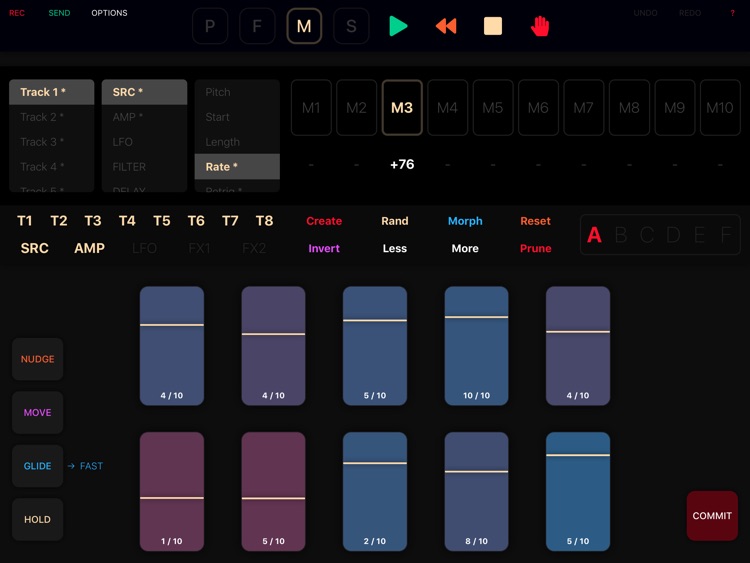The image size is (750, 563).
Task: Select Track 4 in the track list
Action: 52,166
